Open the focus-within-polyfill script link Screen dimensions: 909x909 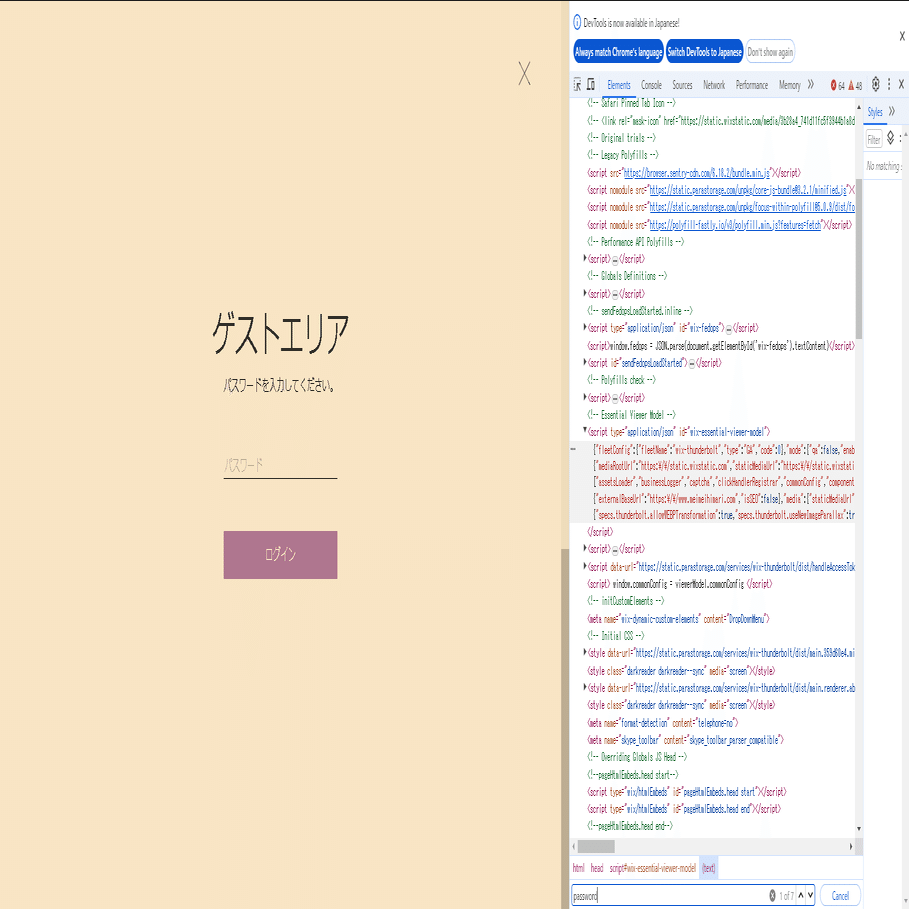coord(752,207)
